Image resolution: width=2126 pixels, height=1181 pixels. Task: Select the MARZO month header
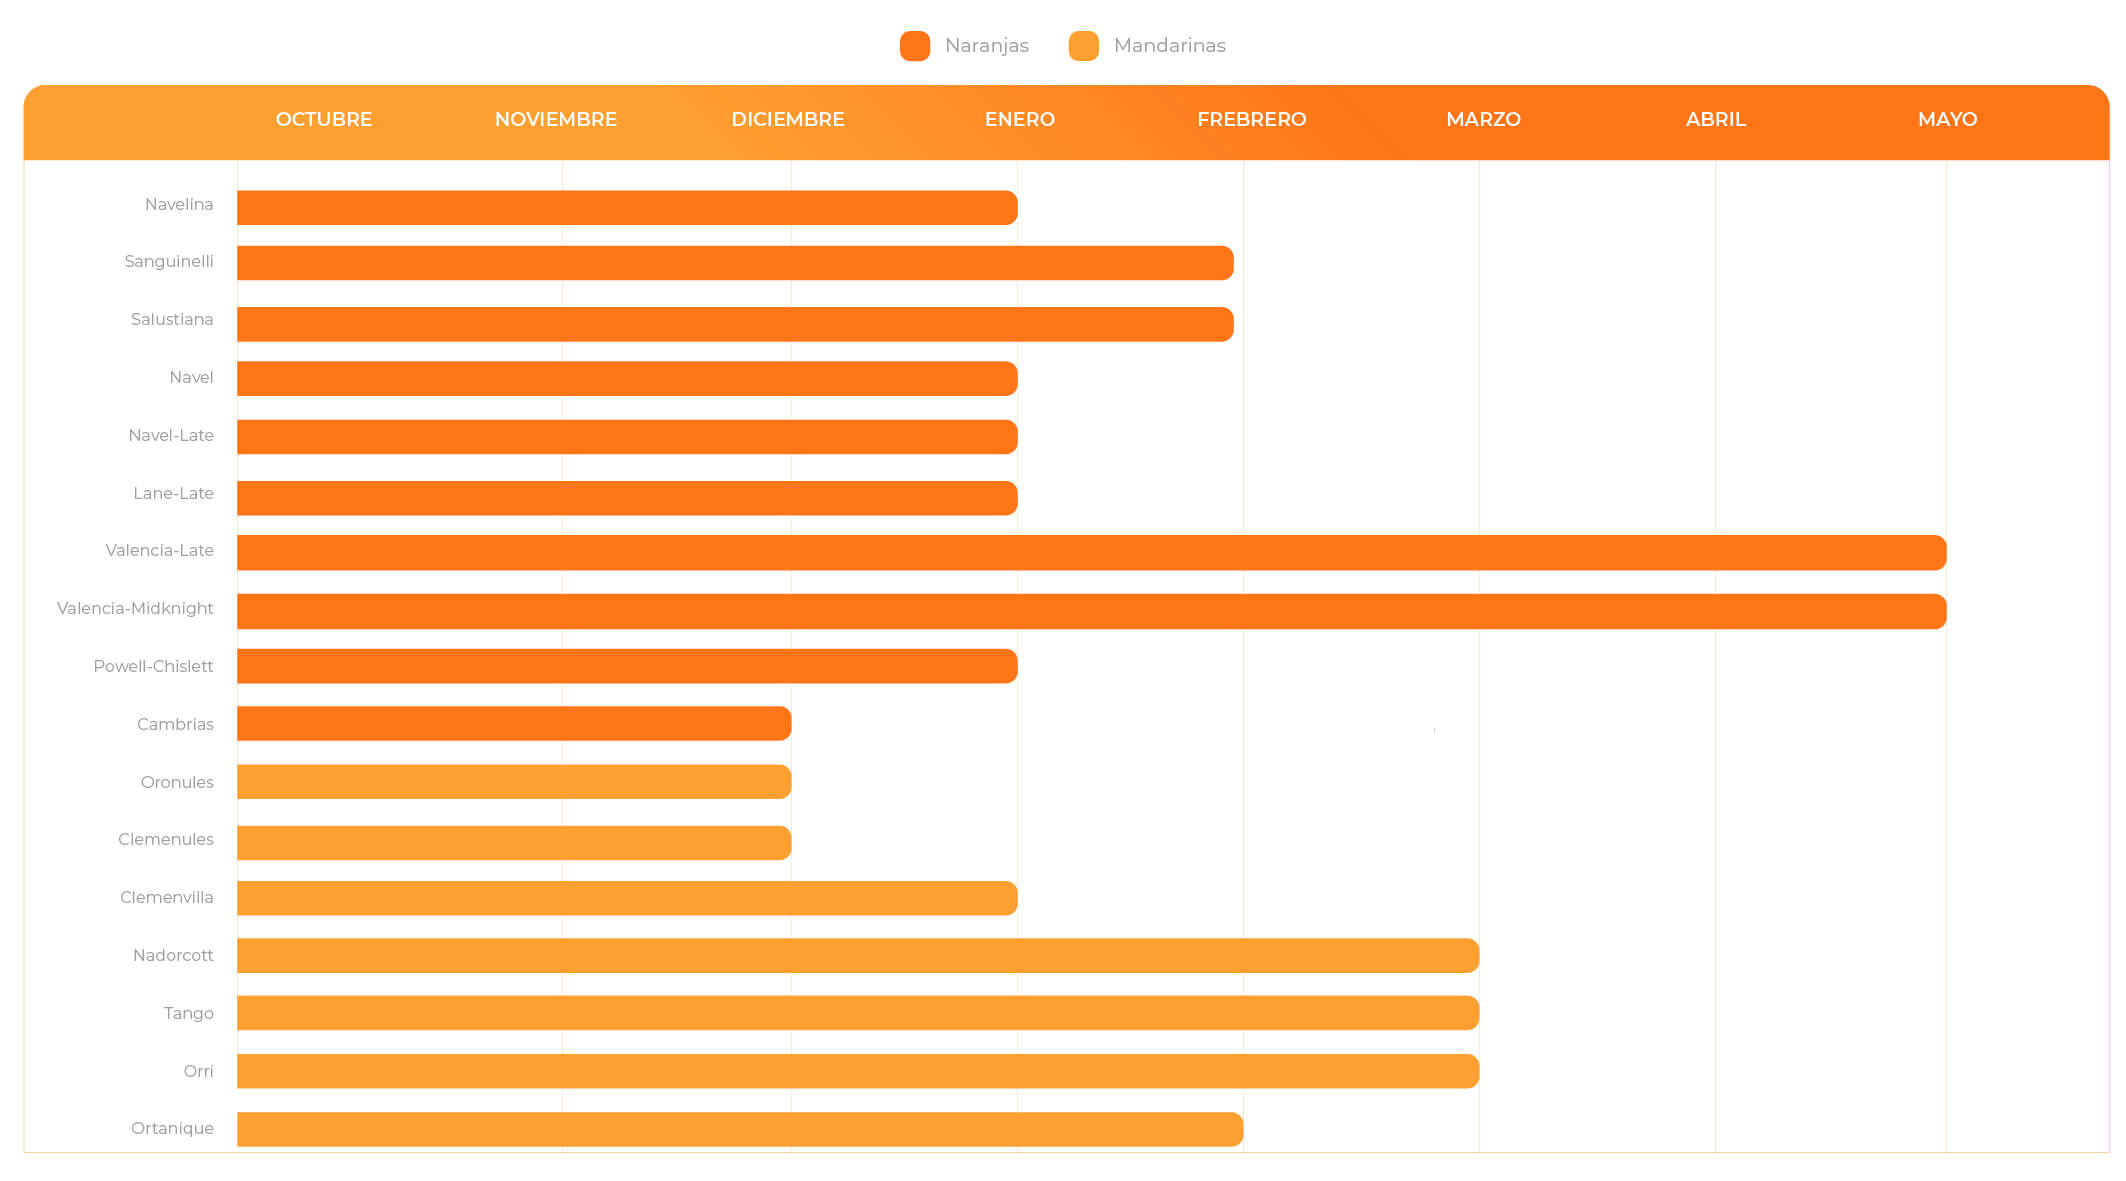point(1483,119)
